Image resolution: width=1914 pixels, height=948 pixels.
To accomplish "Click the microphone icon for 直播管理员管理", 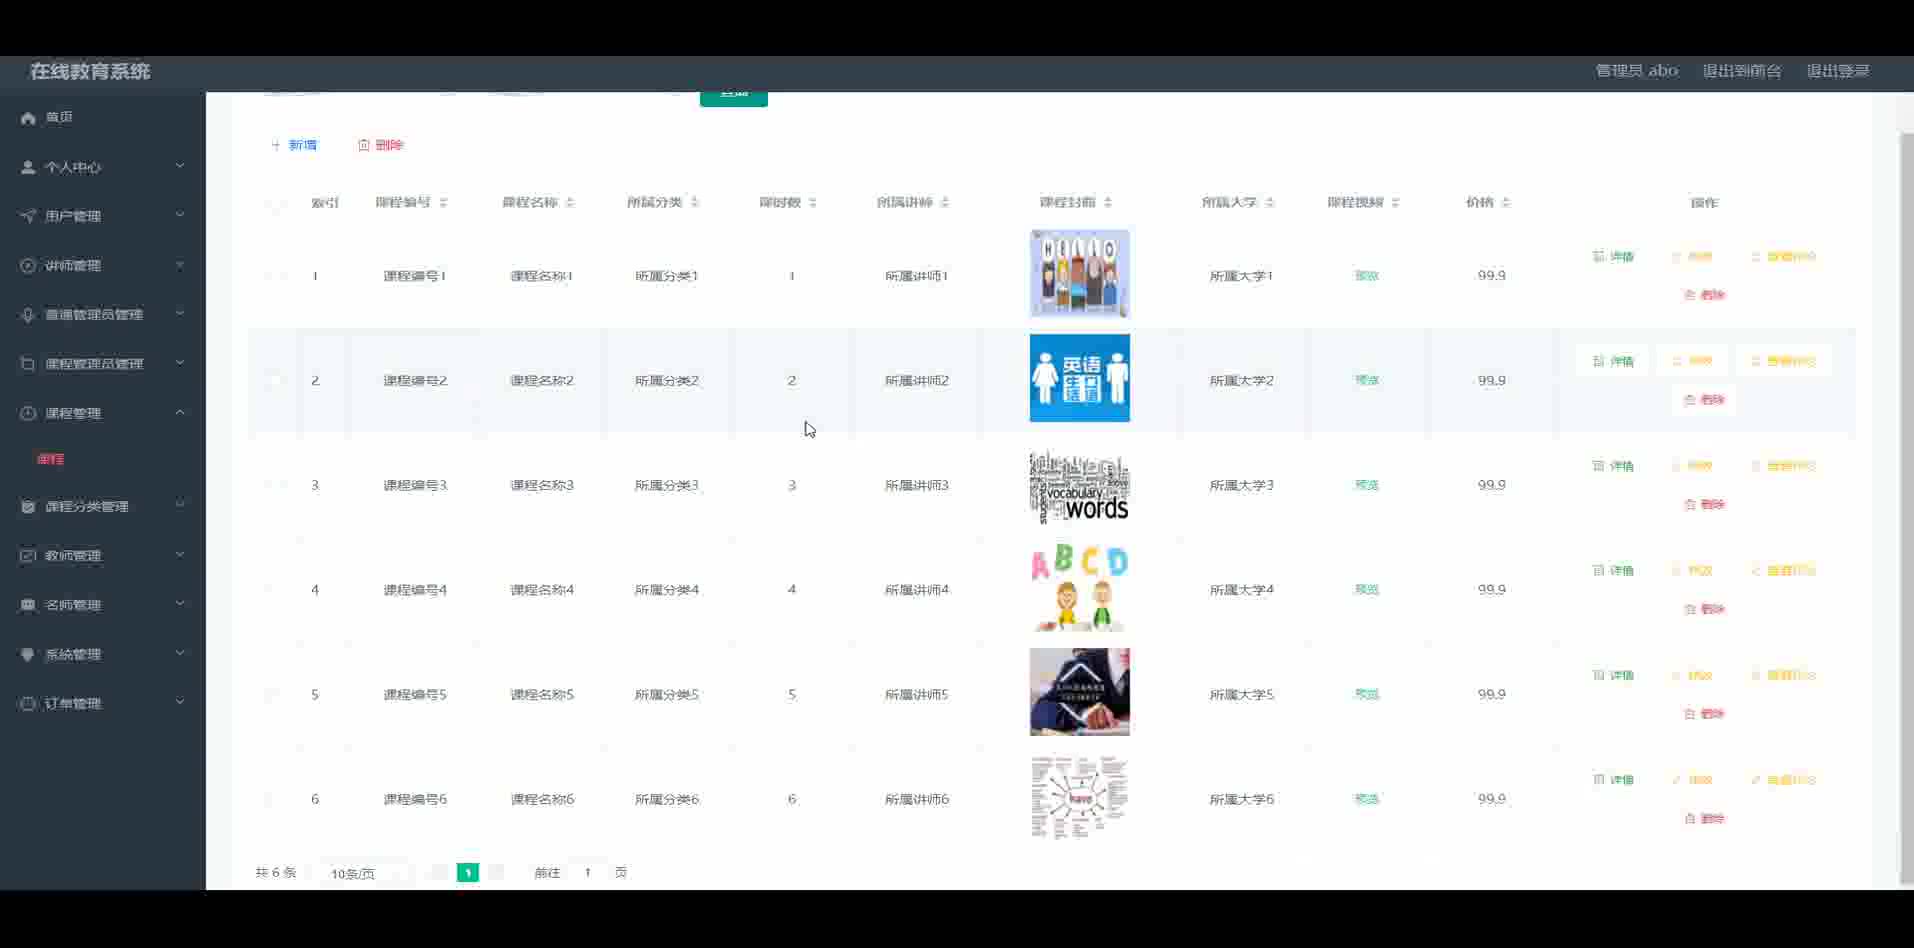I will [x=28, y=315].
